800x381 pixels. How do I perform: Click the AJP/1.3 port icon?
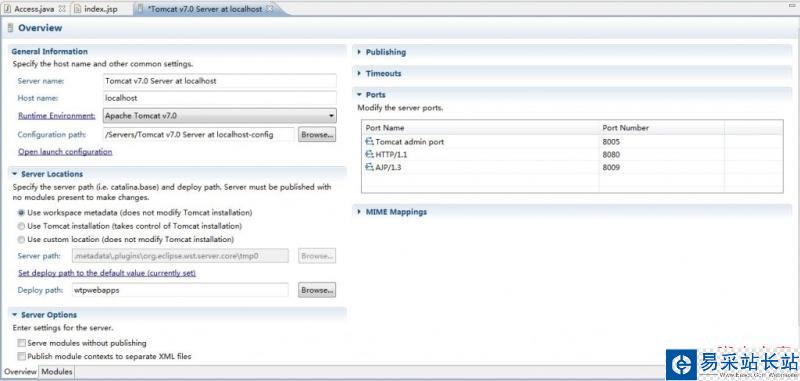[369, 167]
